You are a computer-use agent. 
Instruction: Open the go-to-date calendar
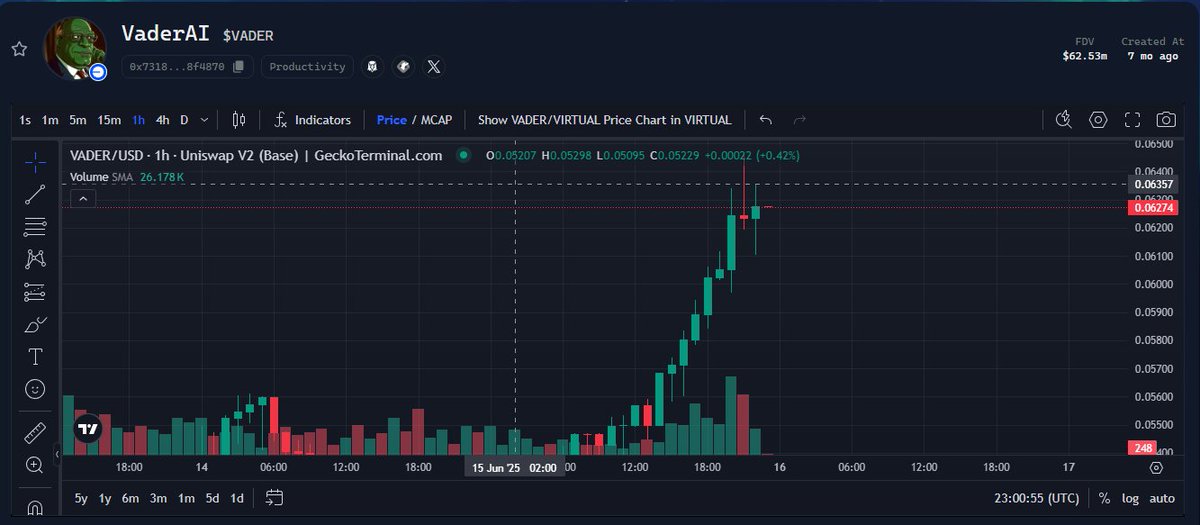pyautogui.click(x=275, y=498)
